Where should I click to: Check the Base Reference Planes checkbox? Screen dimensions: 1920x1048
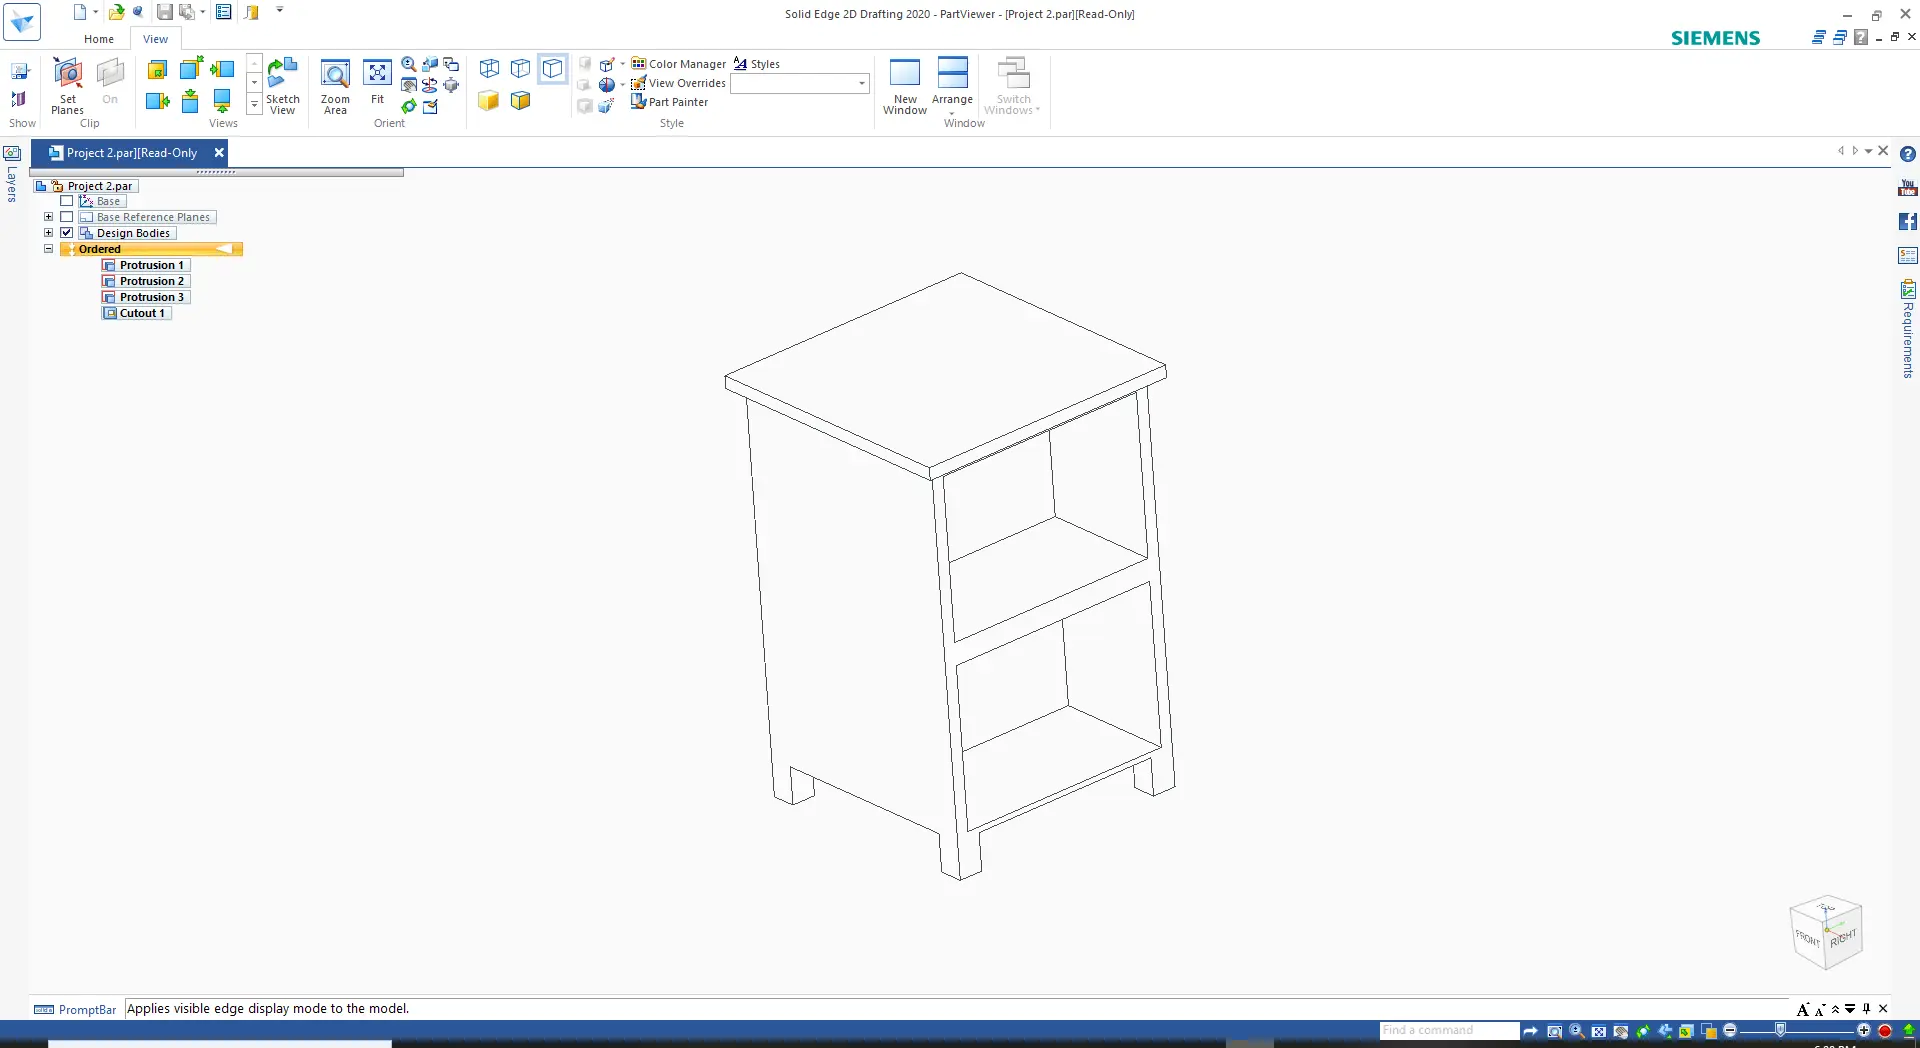tap(67, 217)
